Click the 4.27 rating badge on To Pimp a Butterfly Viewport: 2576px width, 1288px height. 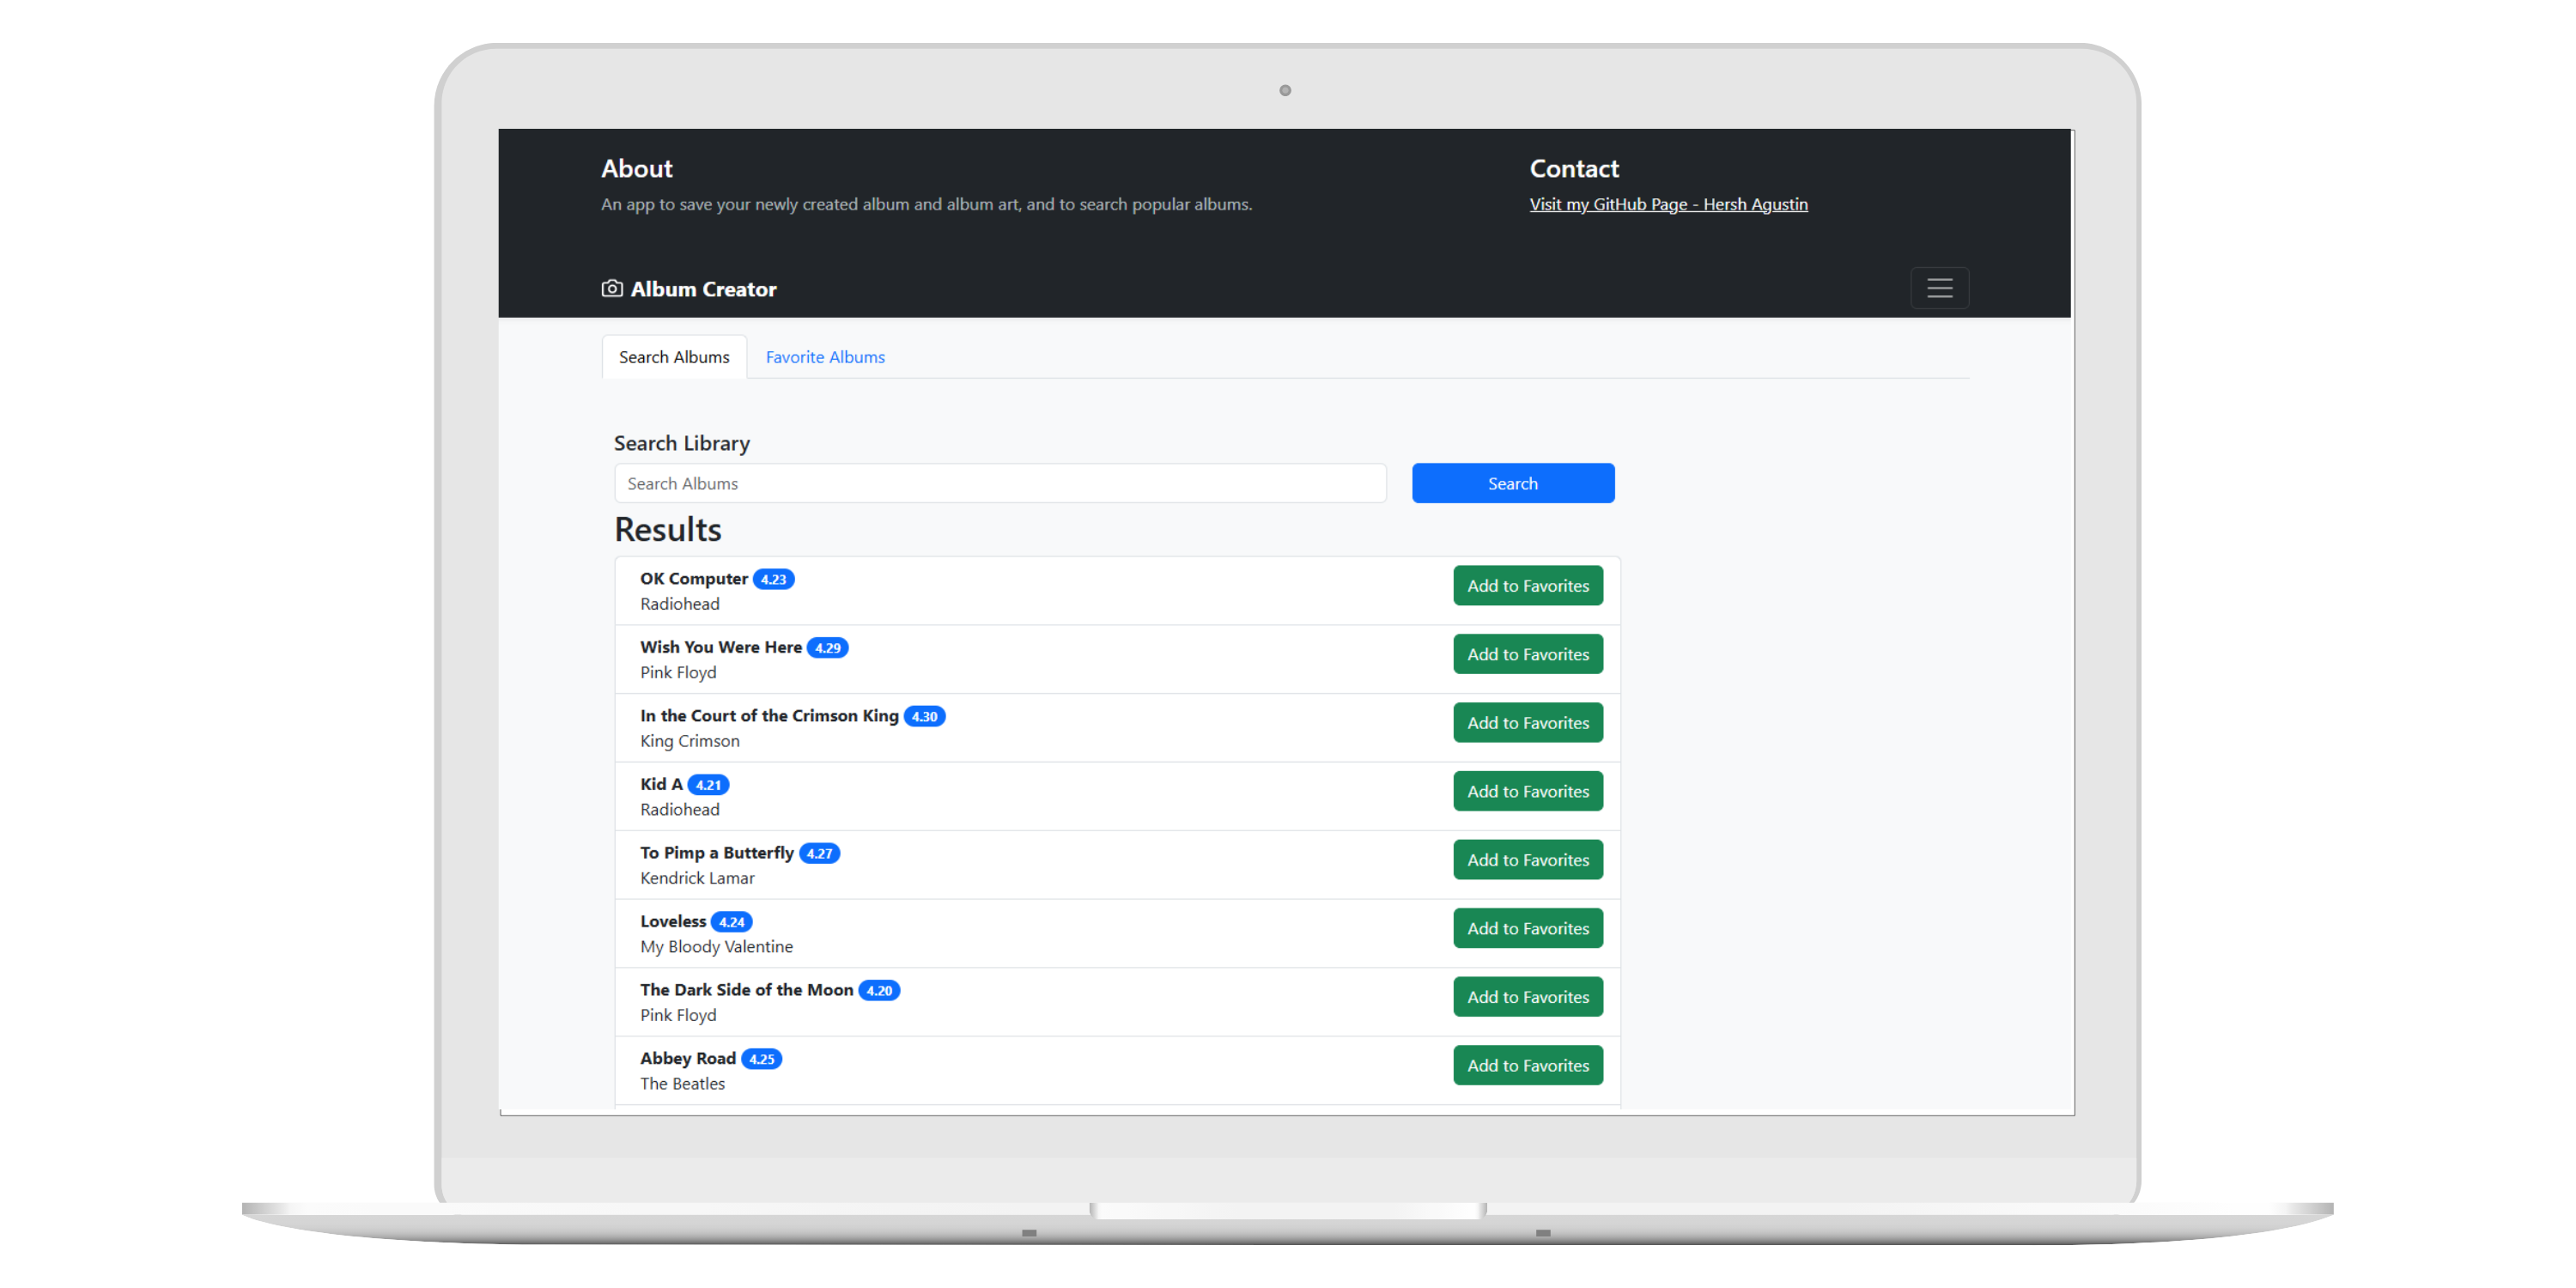[x=819, y=853]
